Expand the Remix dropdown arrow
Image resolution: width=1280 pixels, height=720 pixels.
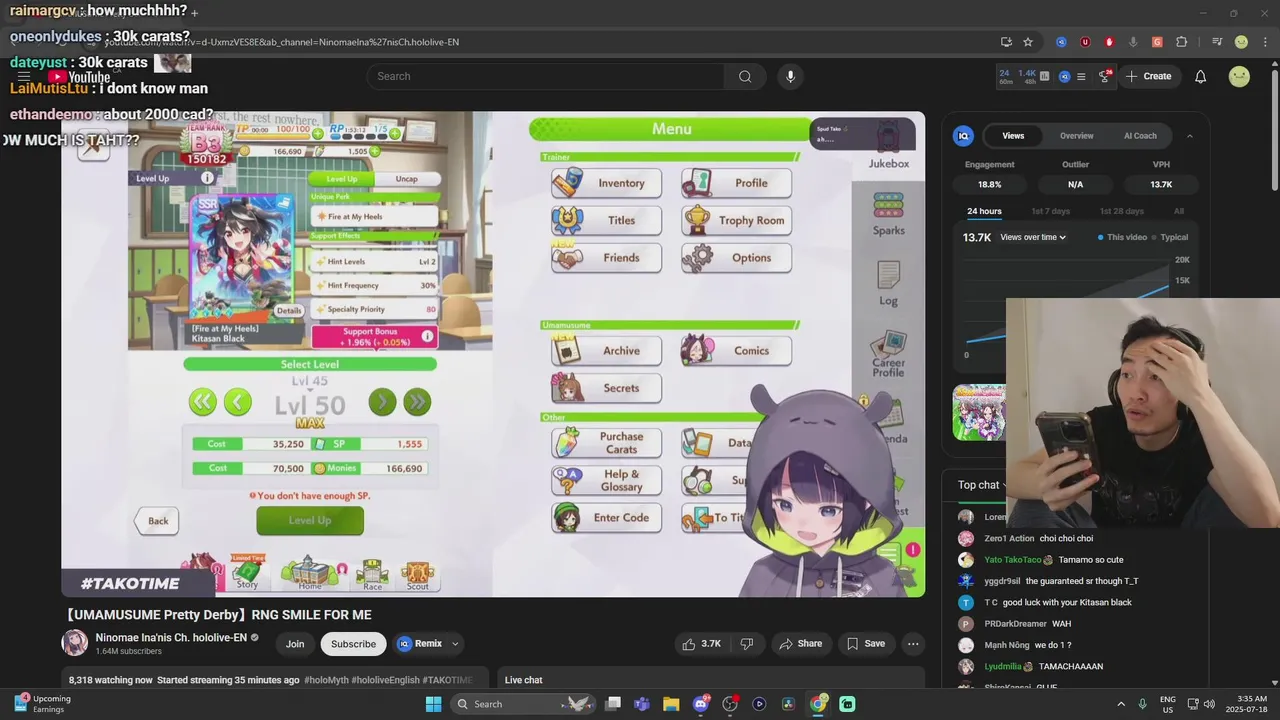click(455, 644)
